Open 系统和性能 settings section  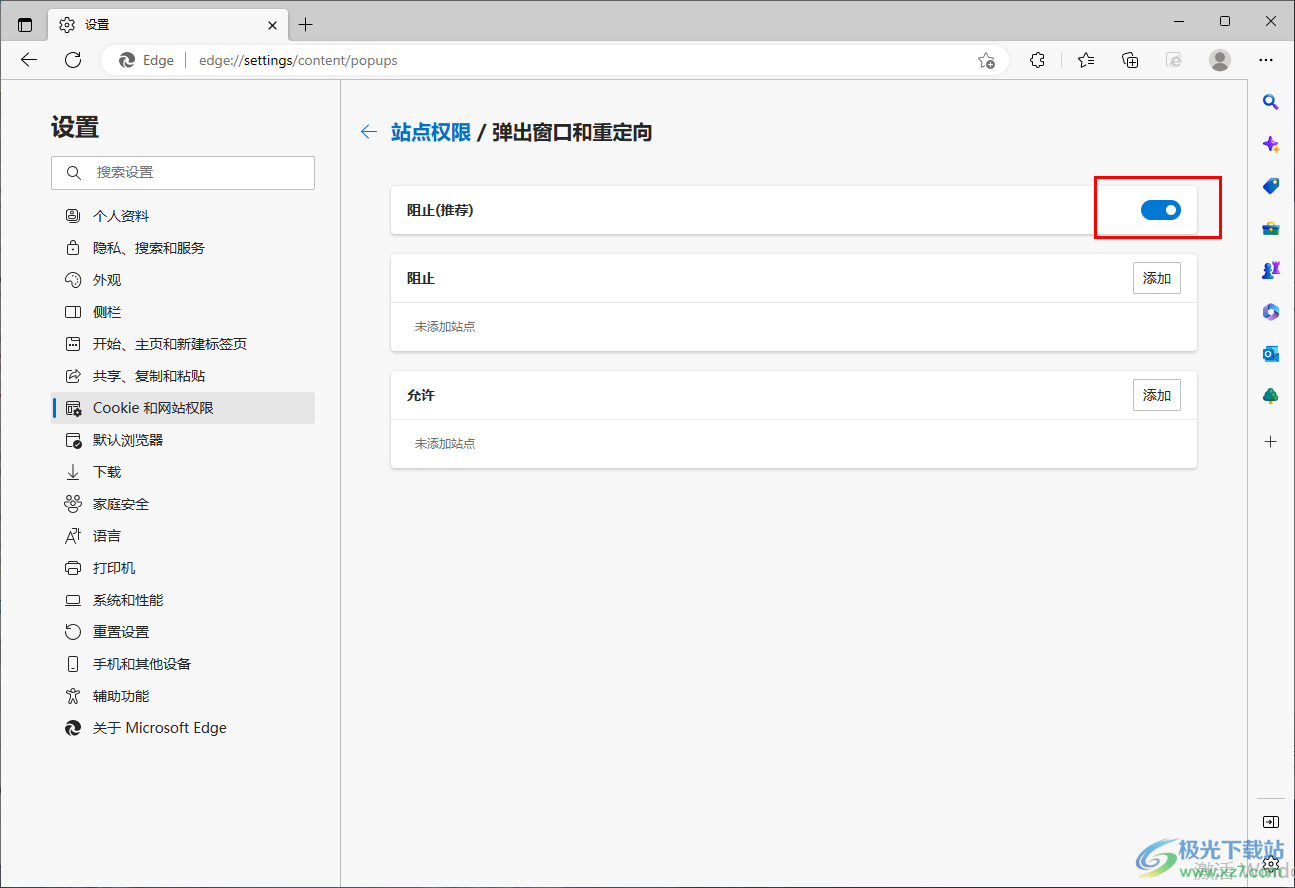click(183, 600)
